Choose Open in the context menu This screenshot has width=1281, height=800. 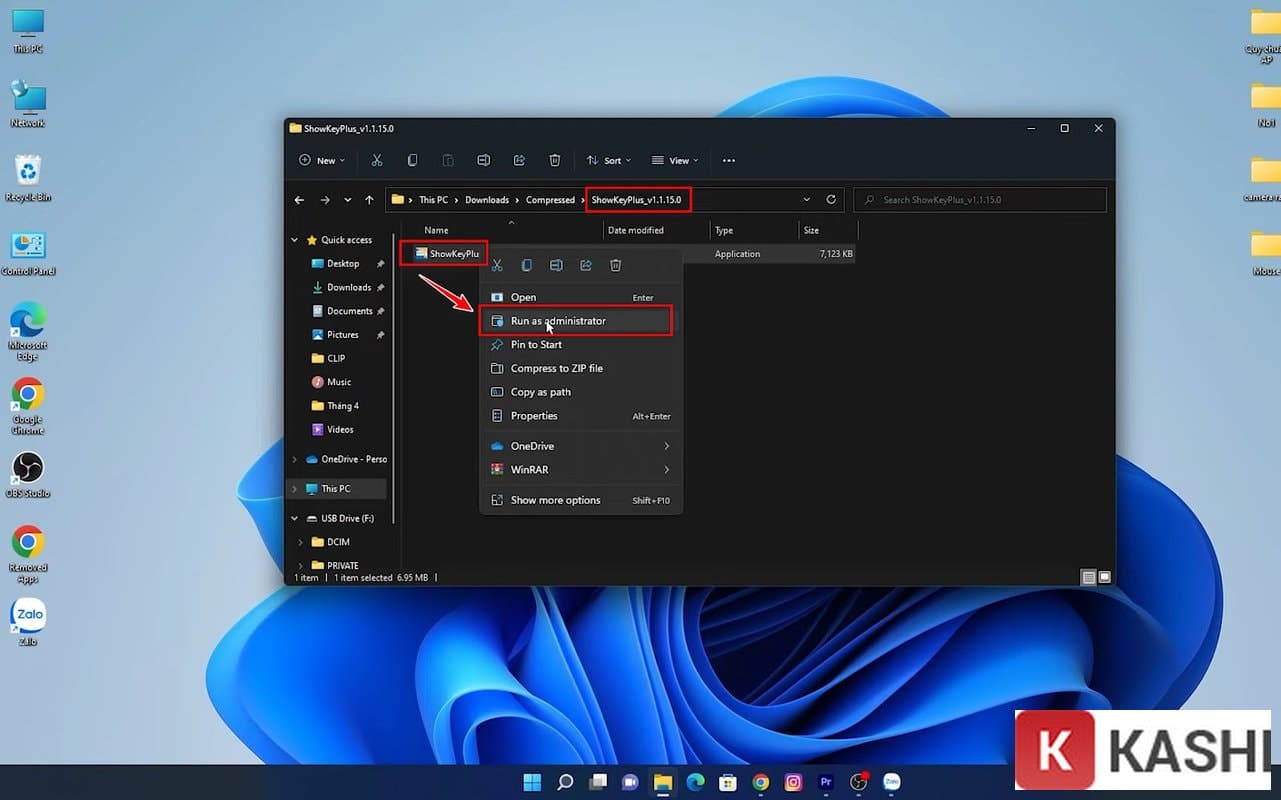pyautogui.click(x=581, y=297)
